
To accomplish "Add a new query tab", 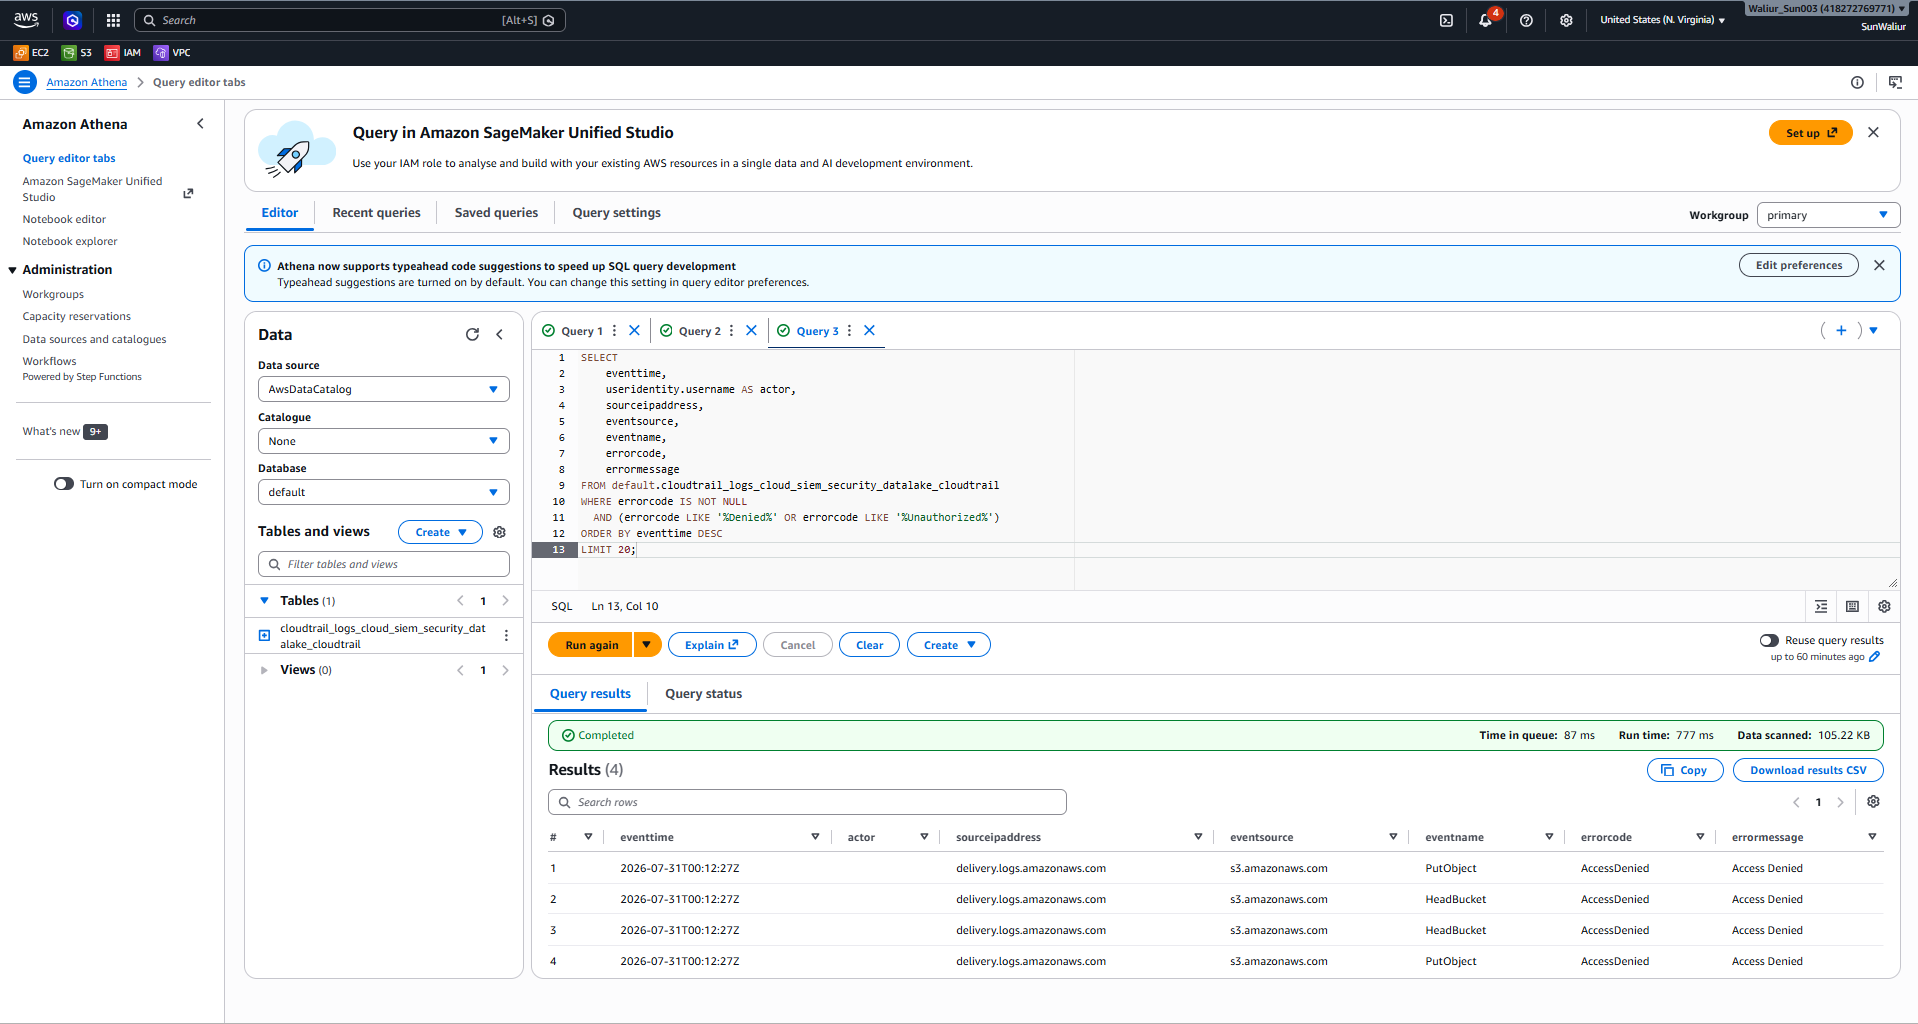I will tap(1841, 330).
